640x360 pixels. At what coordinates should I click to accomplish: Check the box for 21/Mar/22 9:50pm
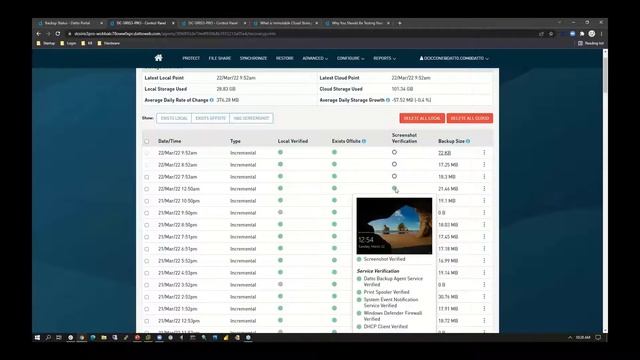point(147,213)
